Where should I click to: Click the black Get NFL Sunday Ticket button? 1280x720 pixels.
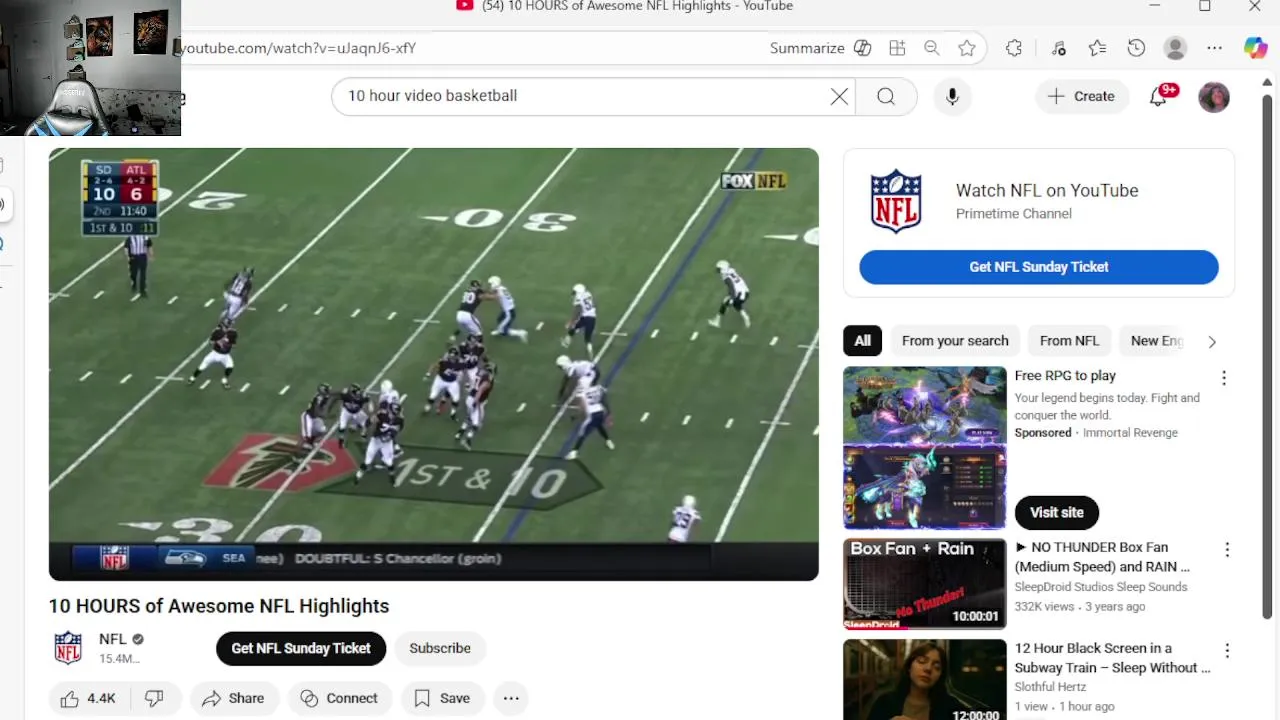301,648
